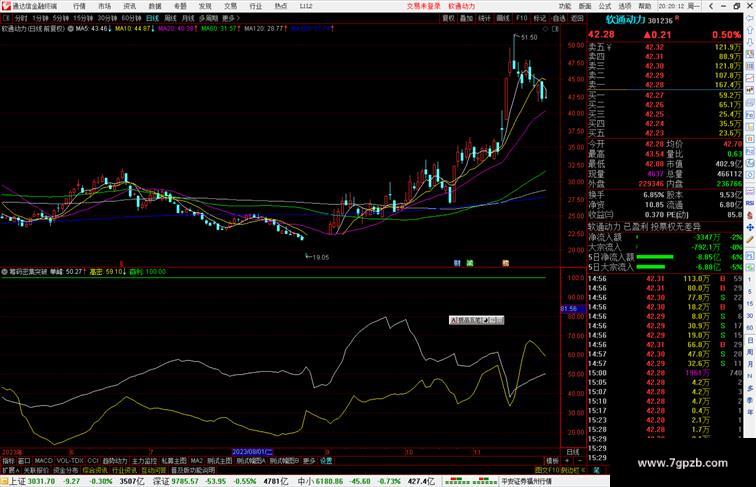Viewport: 756px width, 487px height.
Task: Switch chart to 1分钟 period
Action: tap(40, 18)
